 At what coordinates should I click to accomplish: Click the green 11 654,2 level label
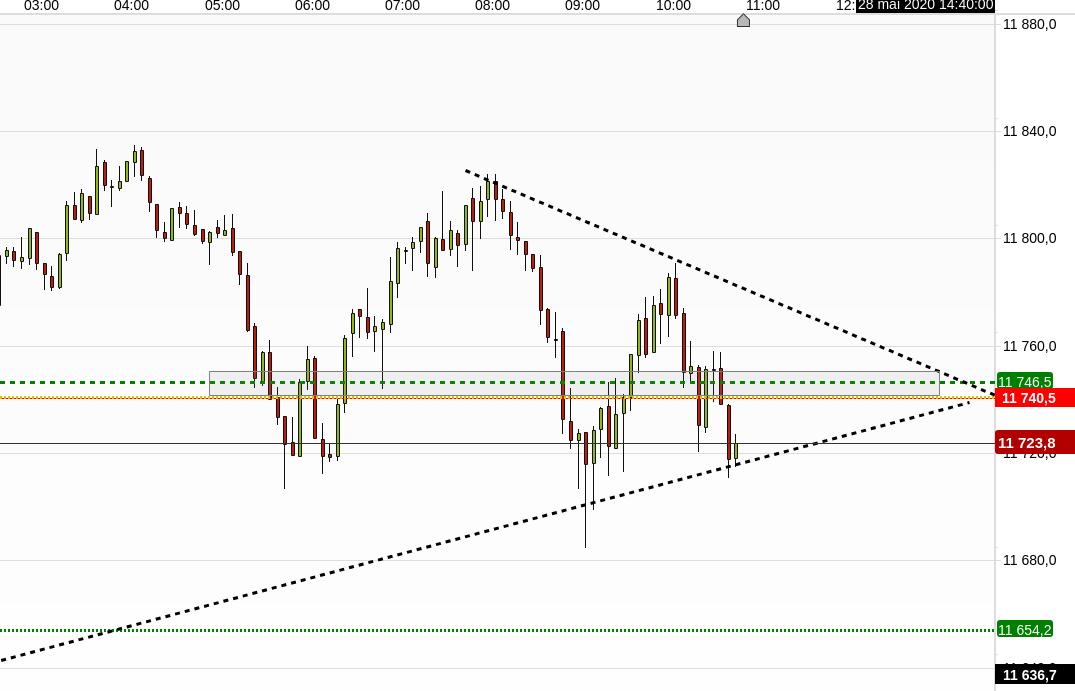(1024, 629)
